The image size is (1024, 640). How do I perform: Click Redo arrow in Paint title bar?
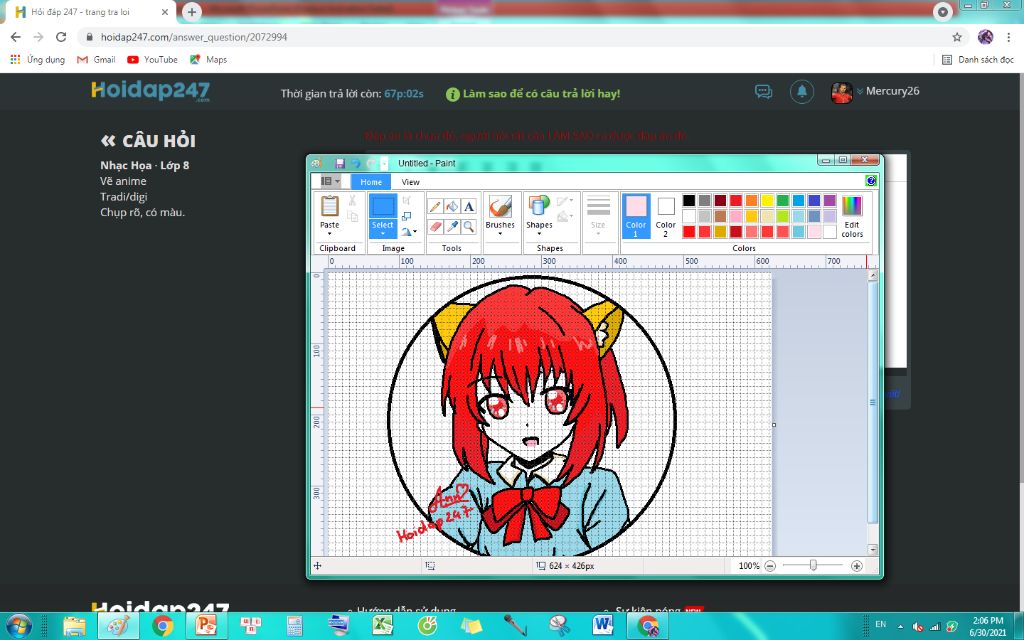(371, 163)
